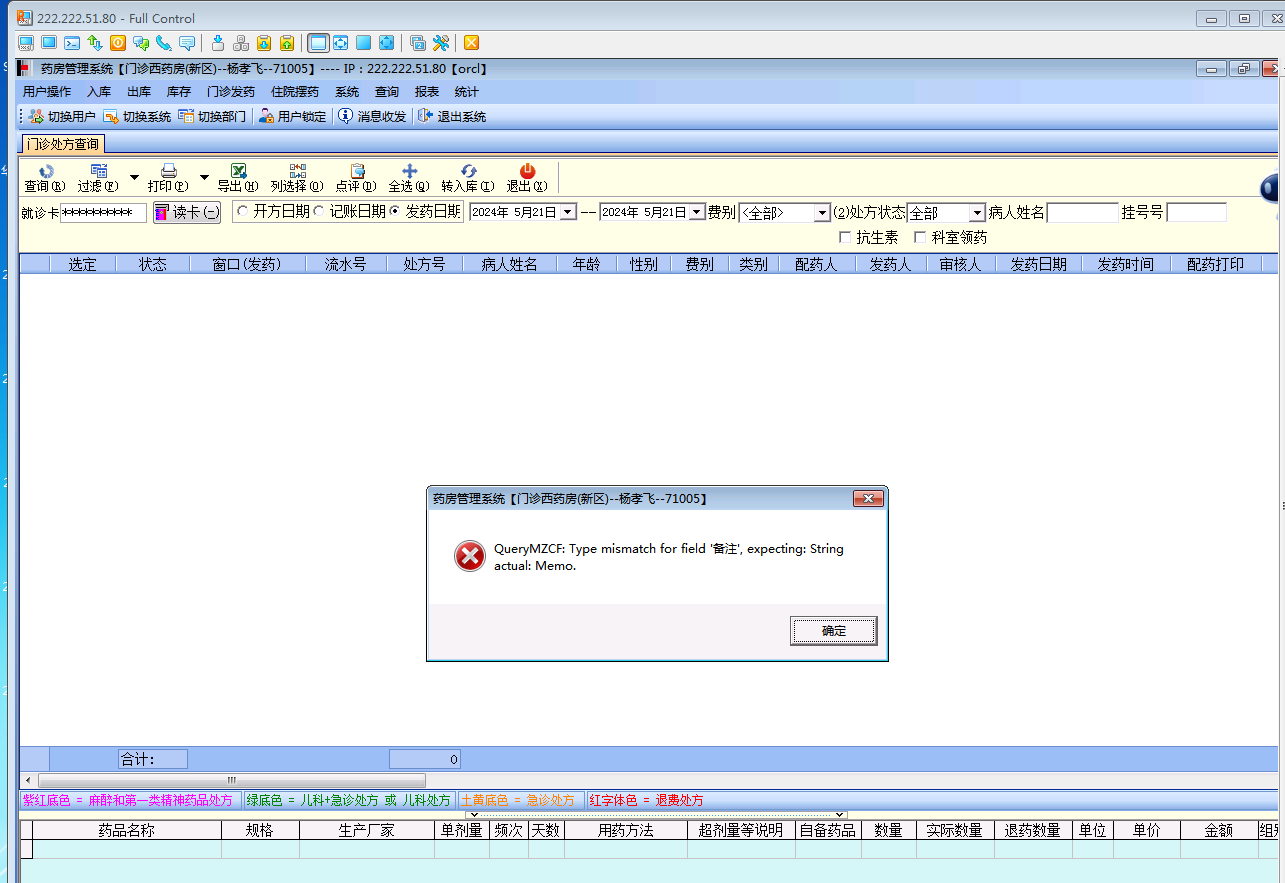
Task: Open the 出库 menu
Action: point(139,91)
